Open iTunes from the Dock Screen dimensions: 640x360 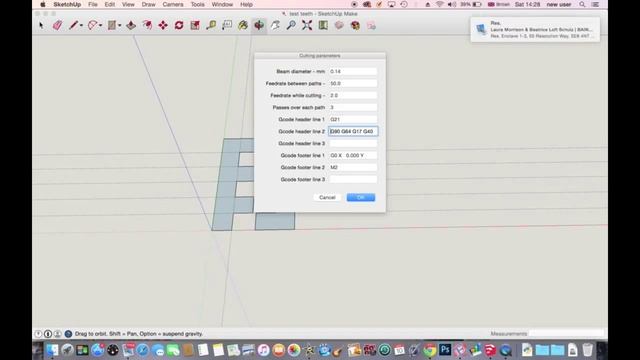tap(264, 350)
